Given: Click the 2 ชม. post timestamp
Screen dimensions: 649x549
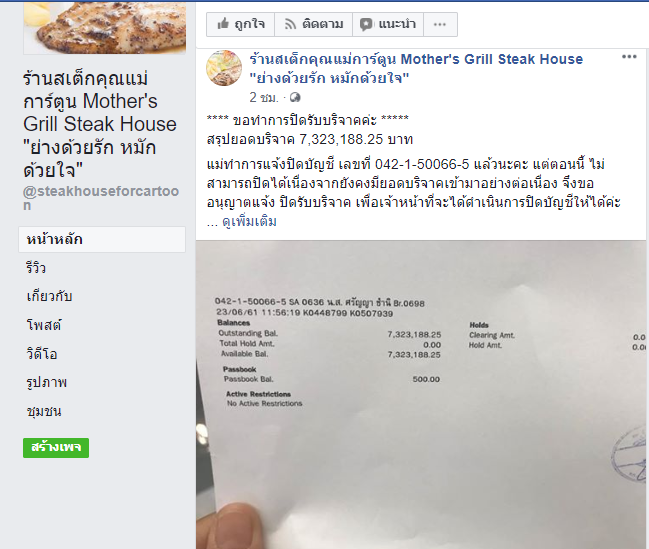Looking at the screenshot, I should point(264,97).
